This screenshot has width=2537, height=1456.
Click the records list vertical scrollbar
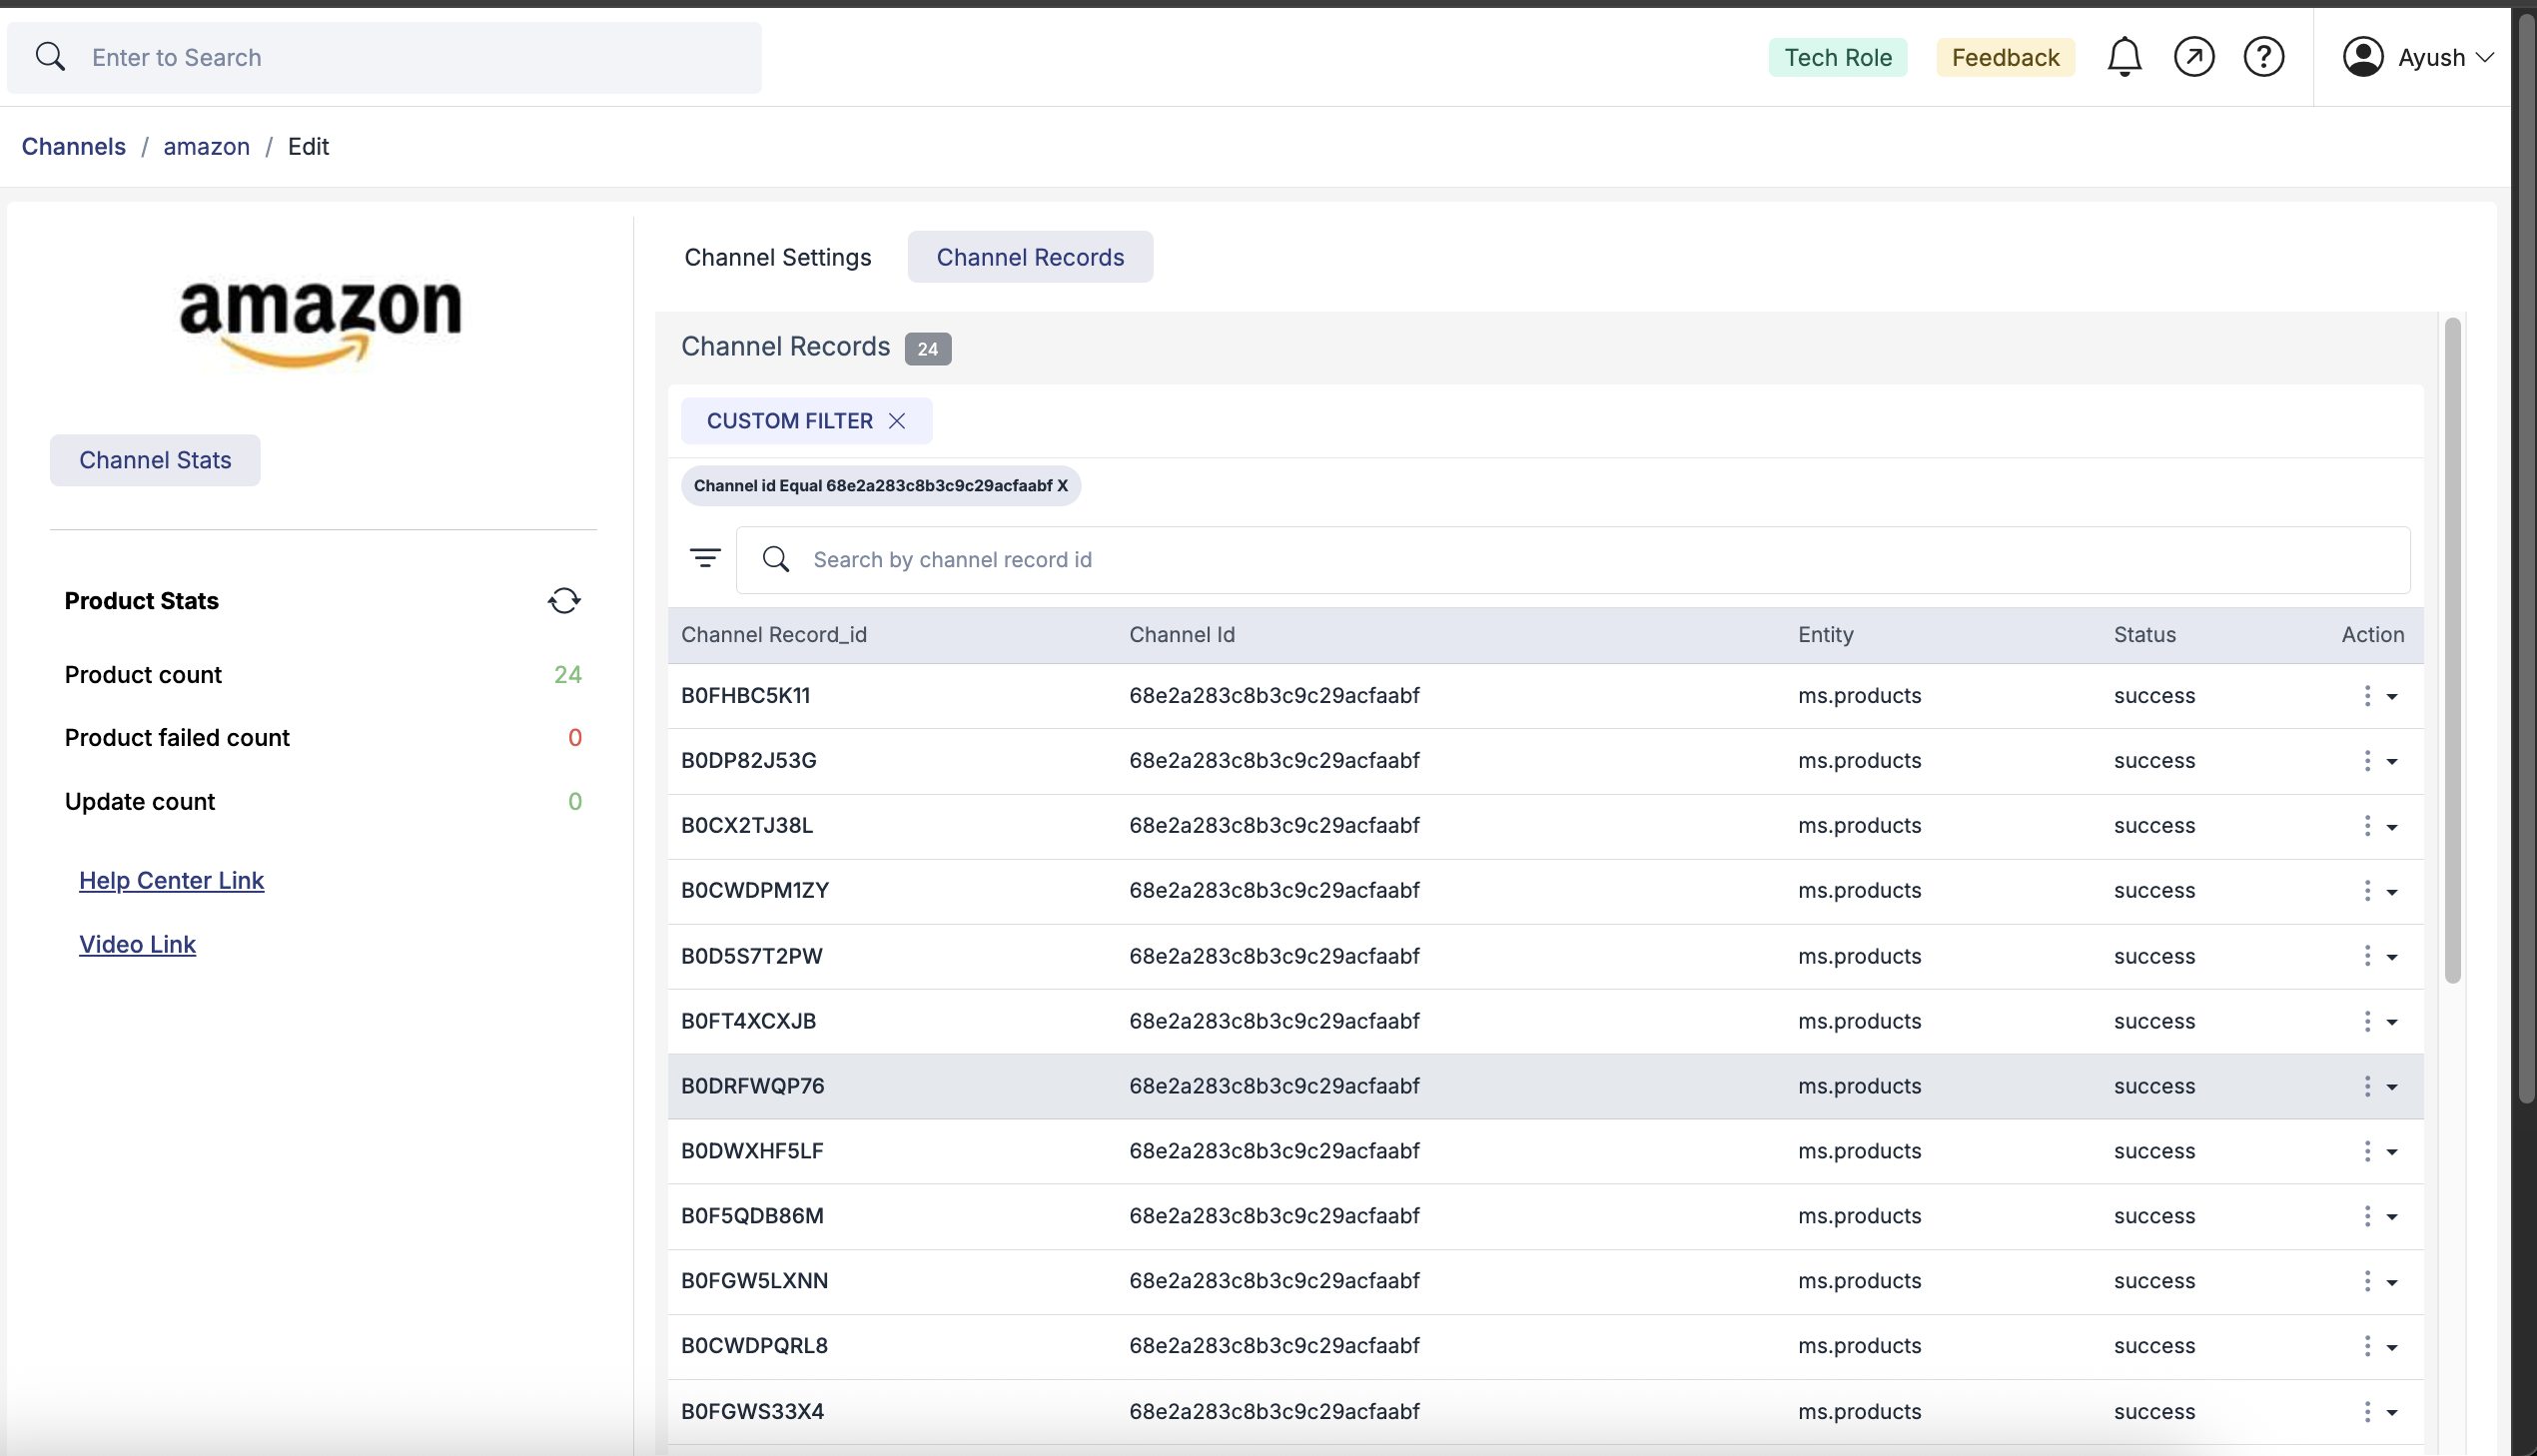coord(2452,650)
